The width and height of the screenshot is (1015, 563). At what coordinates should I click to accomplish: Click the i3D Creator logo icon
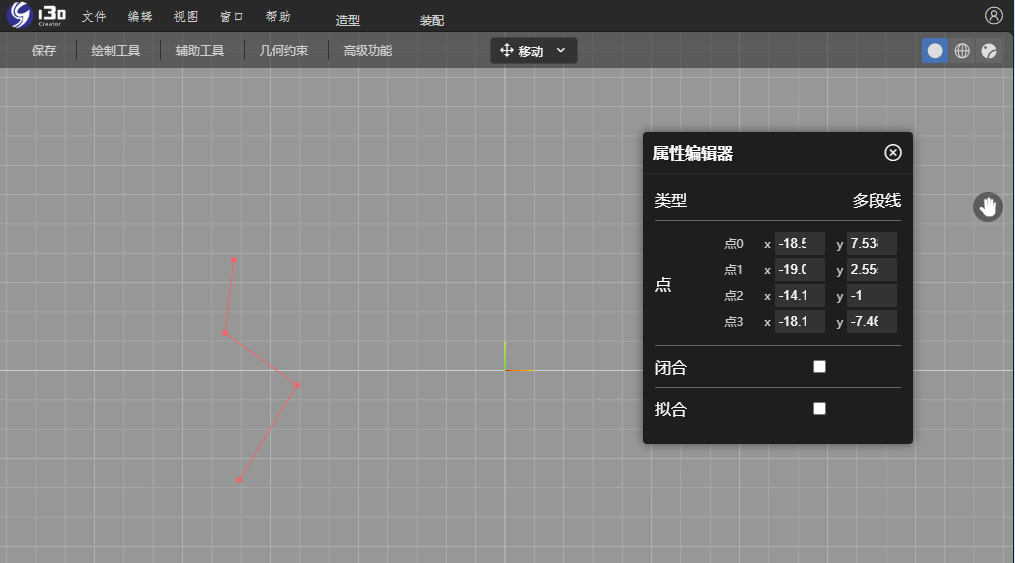pyautogui.click(x=22, y=16)
